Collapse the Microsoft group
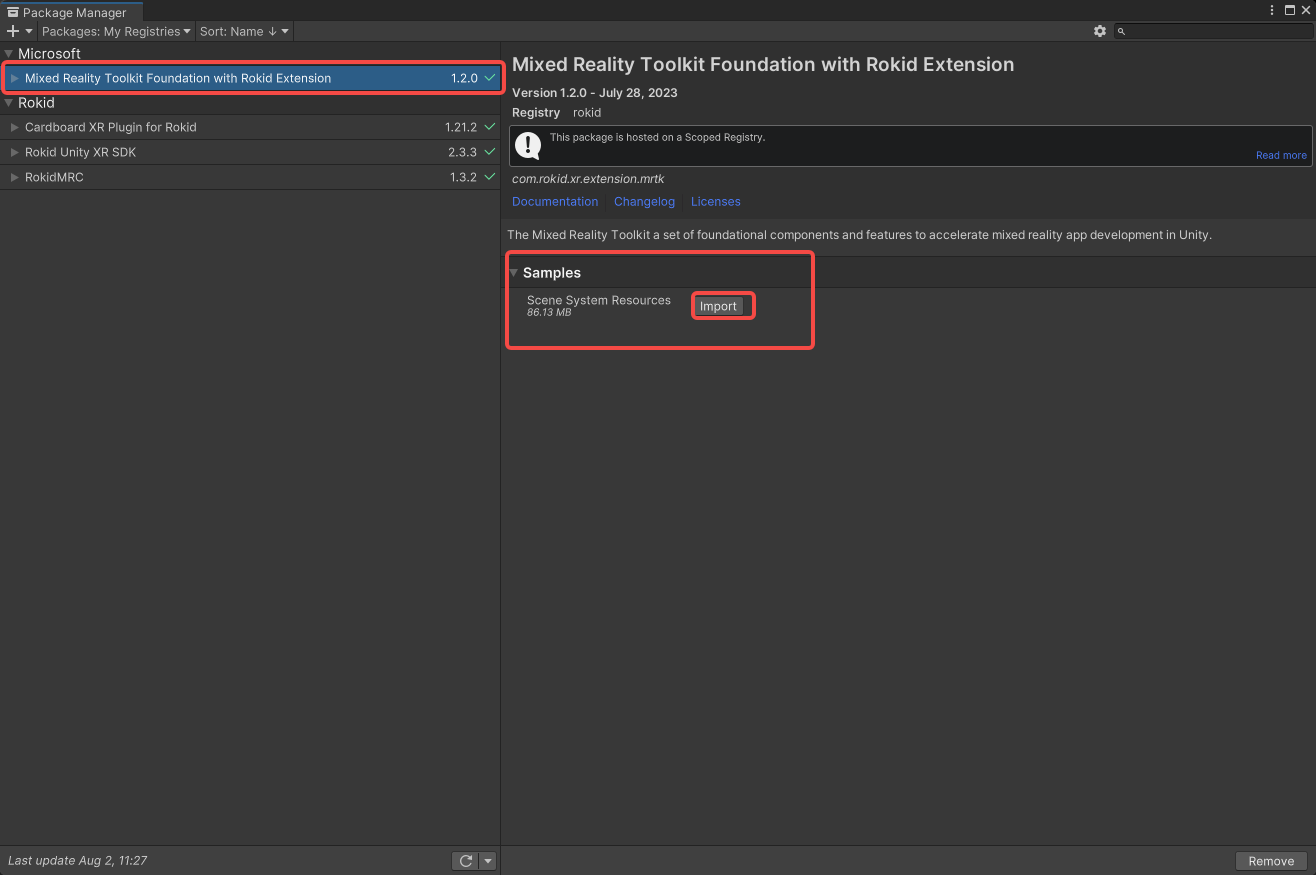1316x875 pixels. (x=9, y=54)
